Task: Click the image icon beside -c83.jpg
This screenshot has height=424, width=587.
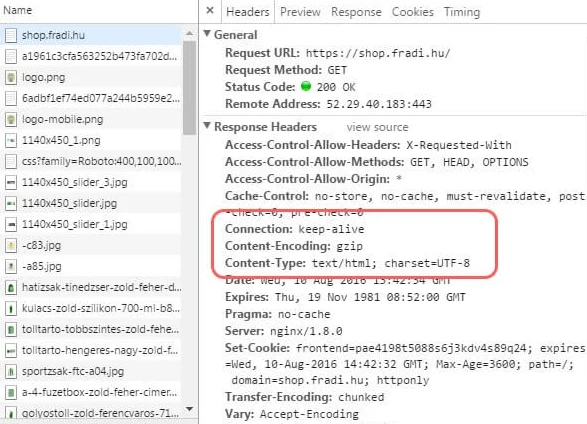Action: (x=11, y=245)
